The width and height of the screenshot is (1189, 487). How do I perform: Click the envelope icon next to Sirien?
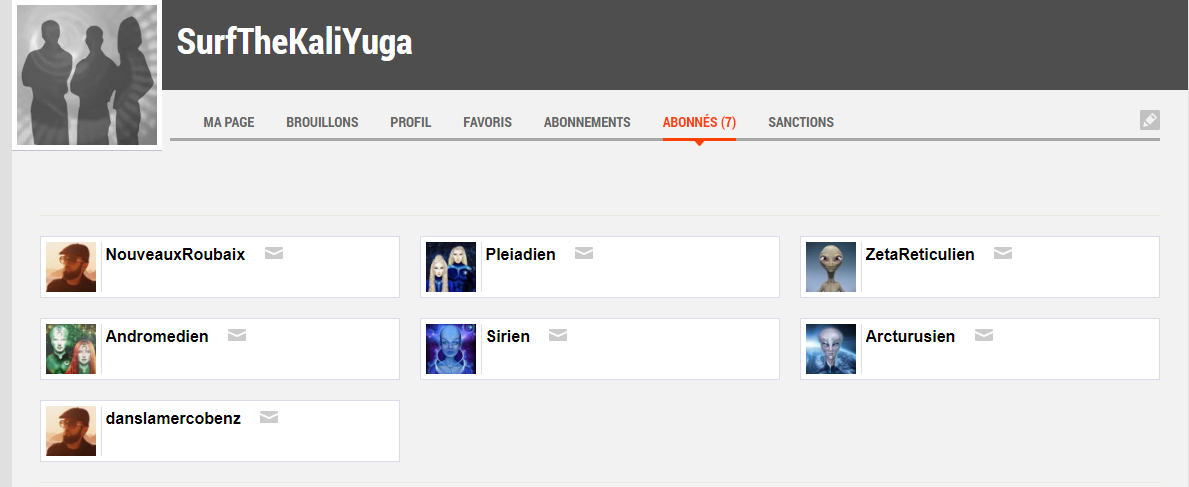point(558,336)
